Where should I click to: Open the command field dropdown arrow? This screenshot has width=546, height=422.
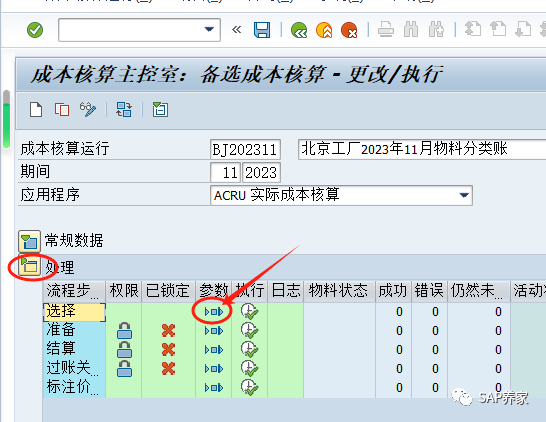coord(209,30)
